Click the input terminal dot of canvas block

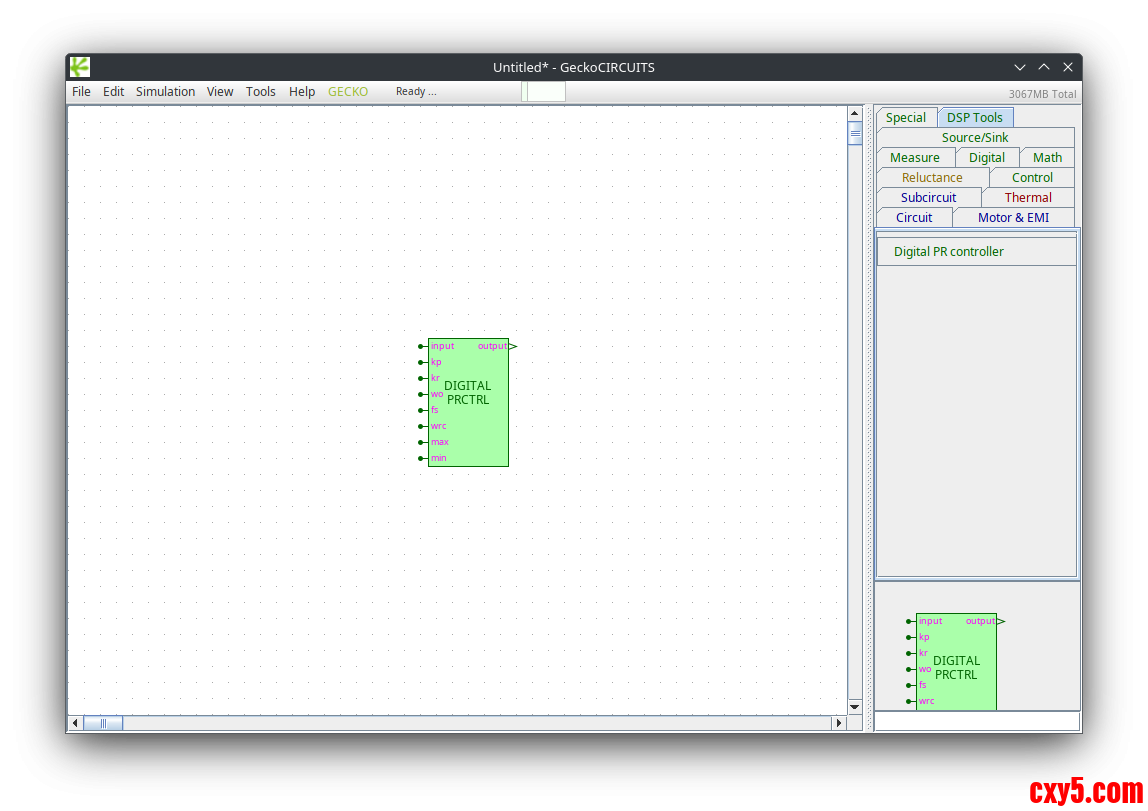pyautogui.click(x=421, y=346)
